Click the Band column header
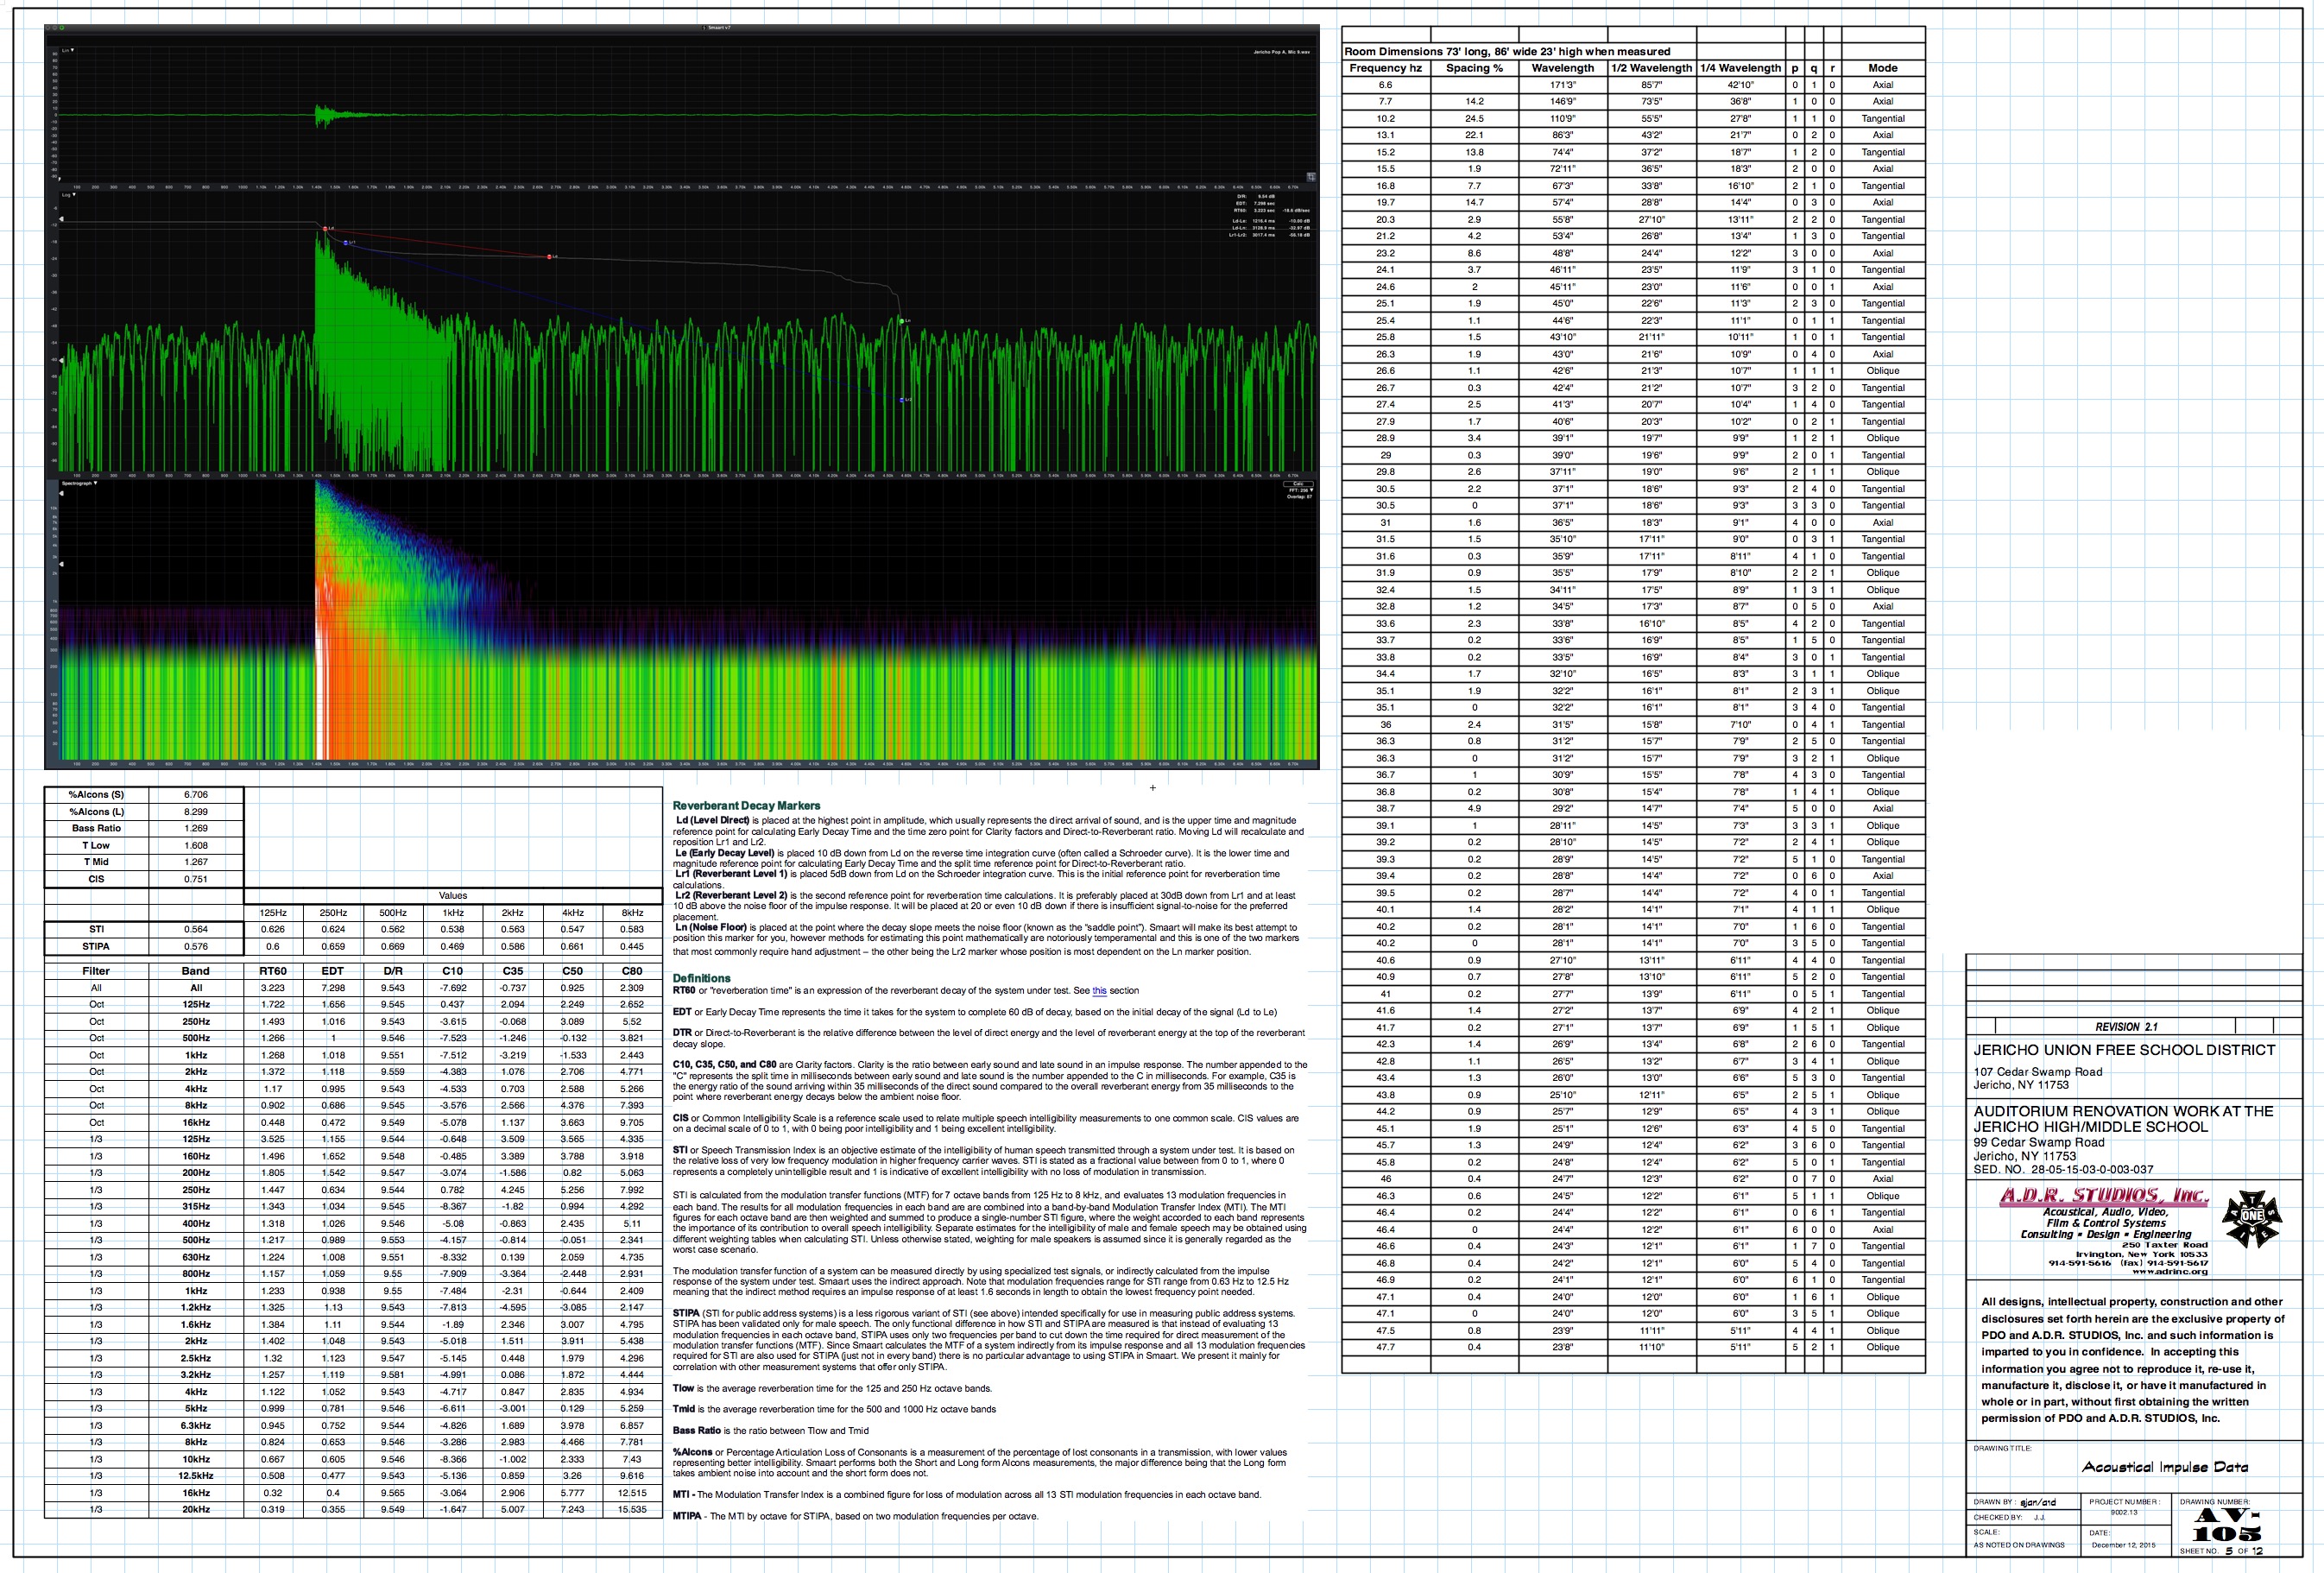Screen dimensions: 2324x1573 [196, 971]
